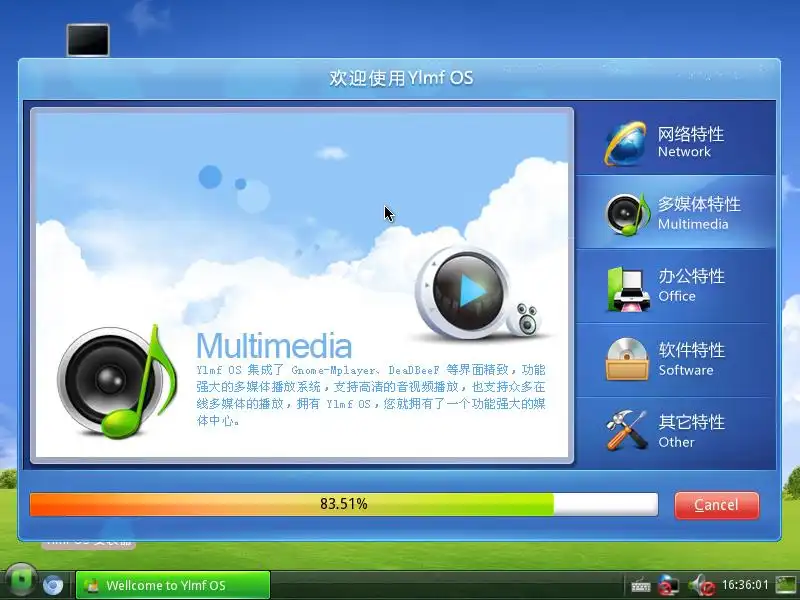Switch to 办公特性 Office tab

676,286
